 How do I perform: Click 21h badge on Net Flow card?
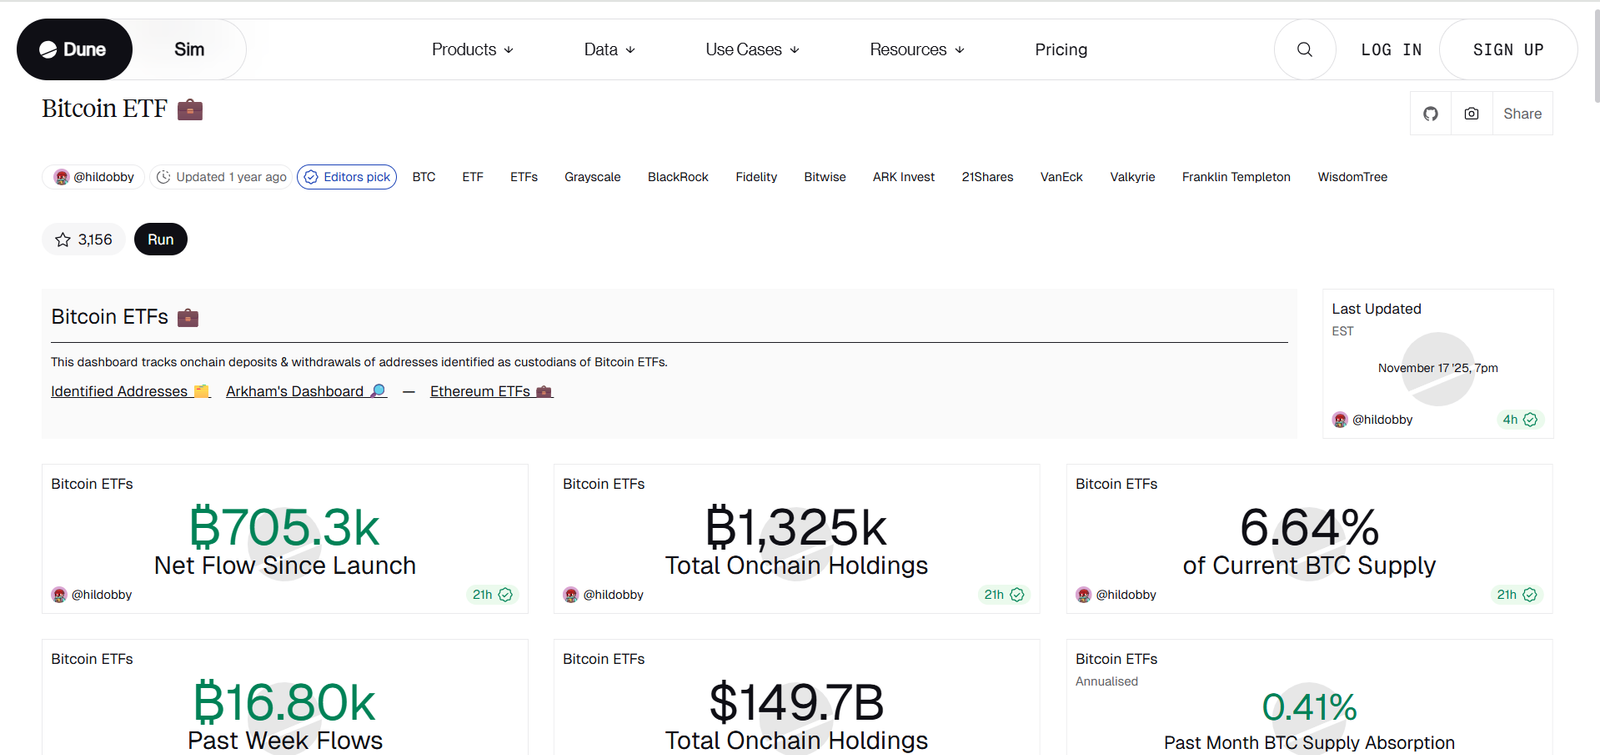(492, 595)
